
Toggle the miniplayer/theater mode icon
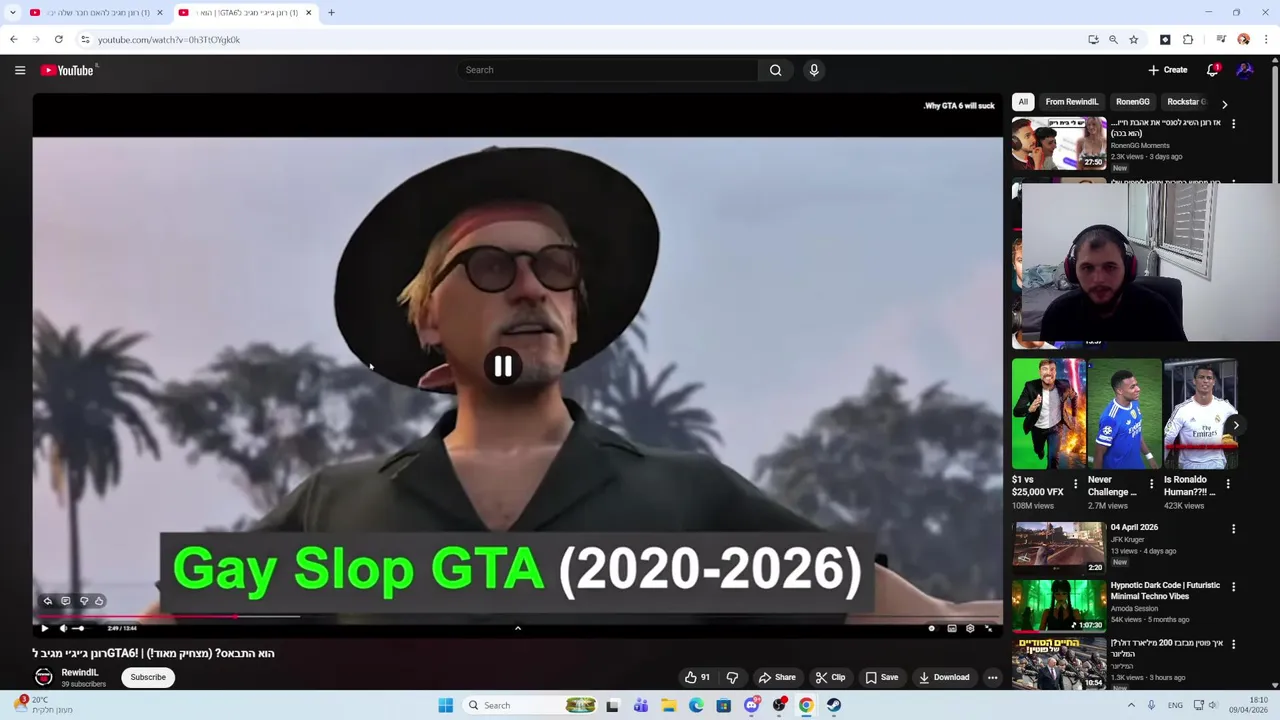click(x=952, y=628)
